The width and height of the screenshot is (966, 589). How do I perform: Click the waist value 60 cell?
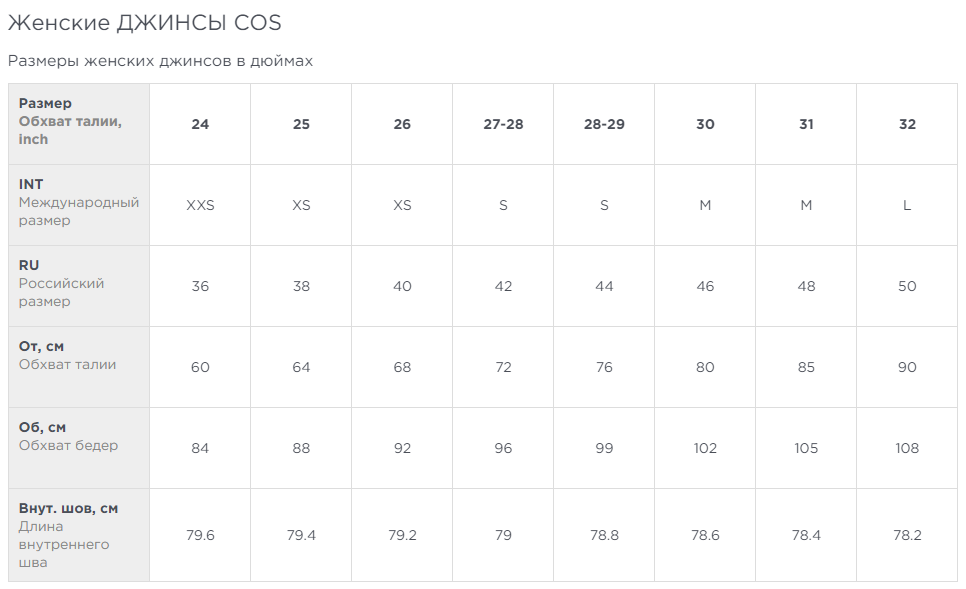pyautogui.click(x=200, y=367)
